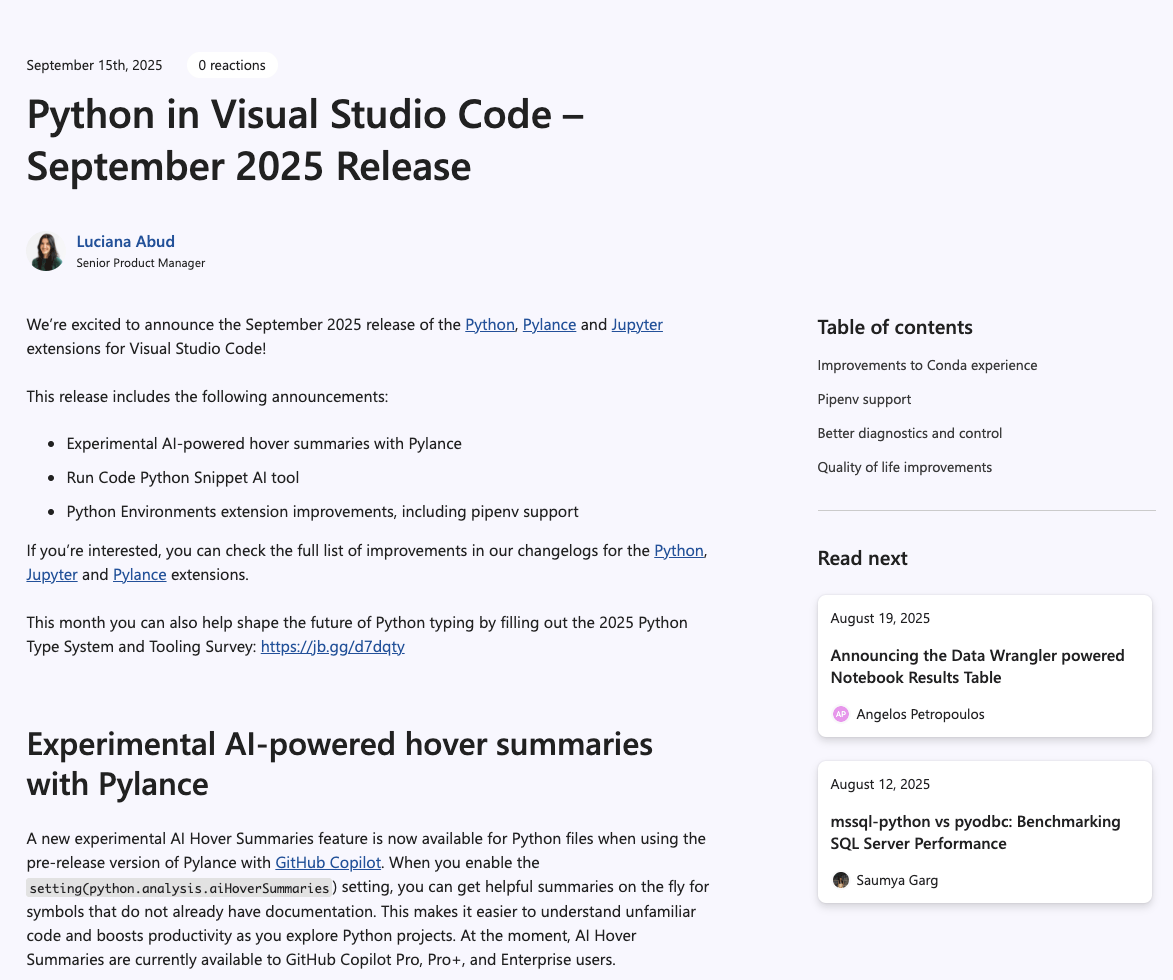This screenshot has height=980, width=1173.
Task: Click Luciana Abud's profile avatar
Action: pos(46,250)
